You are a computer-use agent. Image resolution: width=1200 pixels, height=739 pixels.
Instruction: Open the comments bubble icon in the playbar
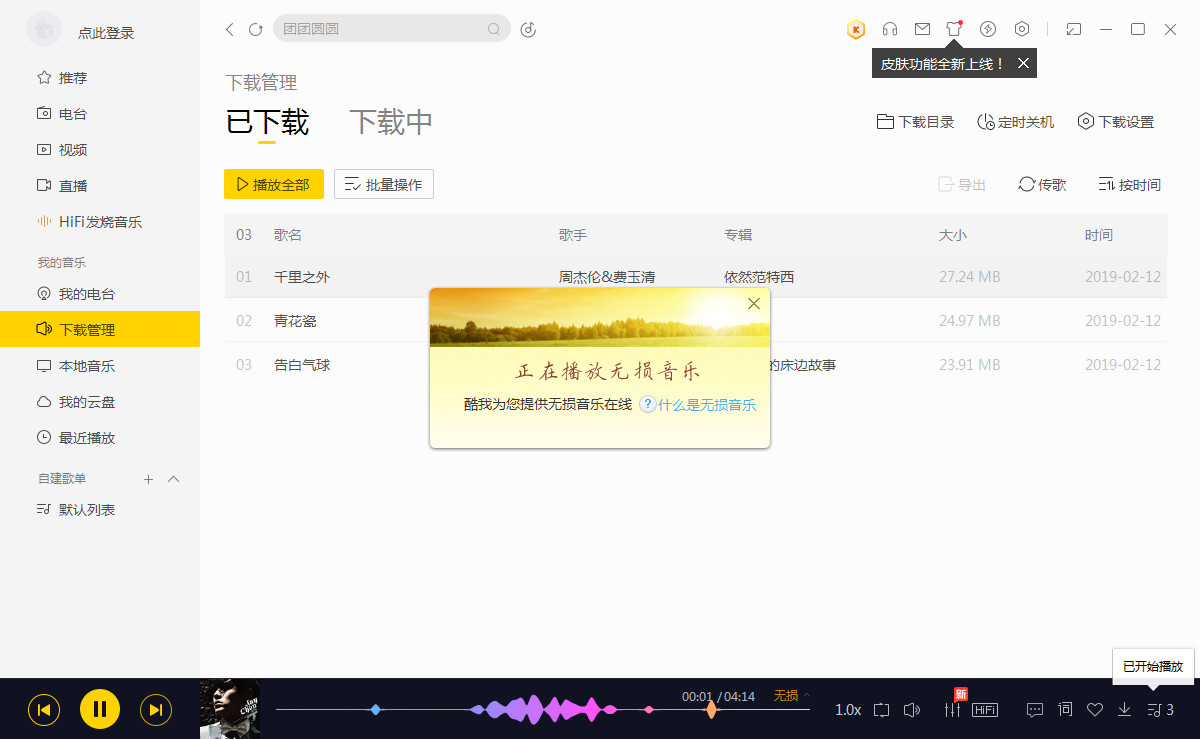pyautogui.click(x=1034, y=709)
